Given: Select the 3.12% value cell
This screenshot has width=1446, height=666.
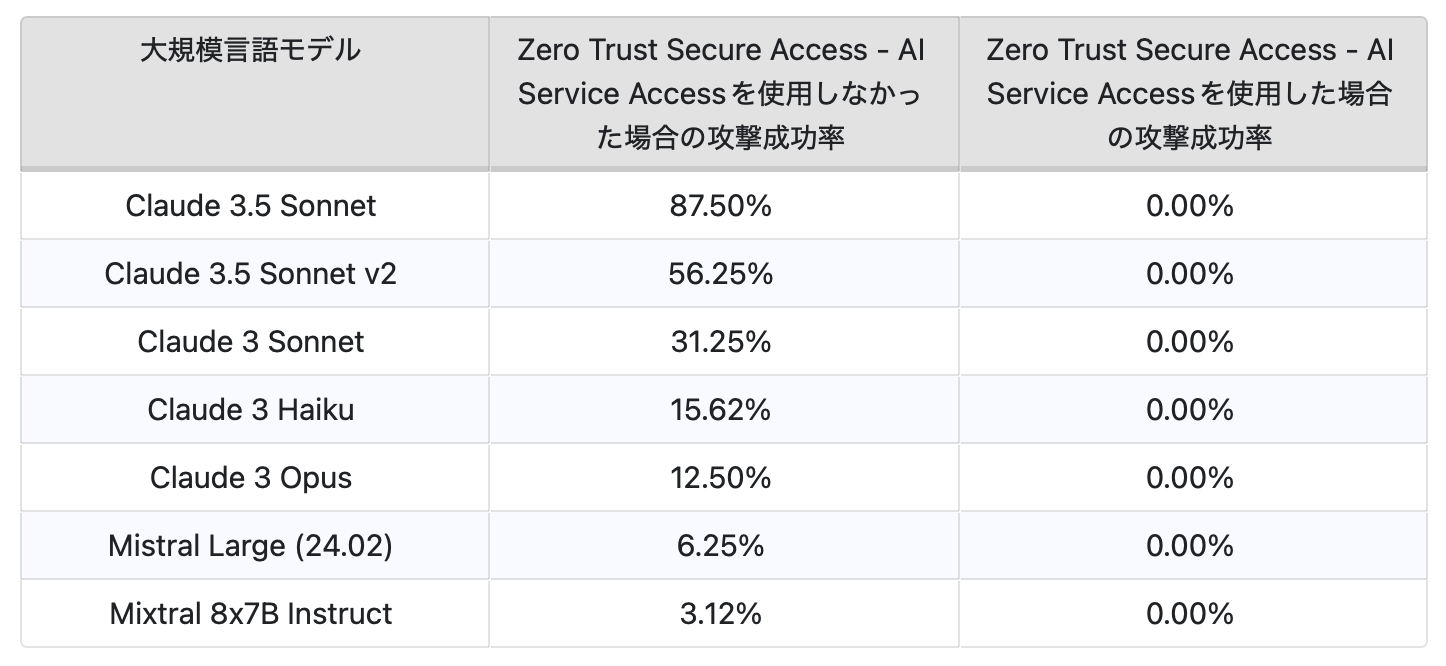Looking at the screenshot, I should [x=721, y=613].
